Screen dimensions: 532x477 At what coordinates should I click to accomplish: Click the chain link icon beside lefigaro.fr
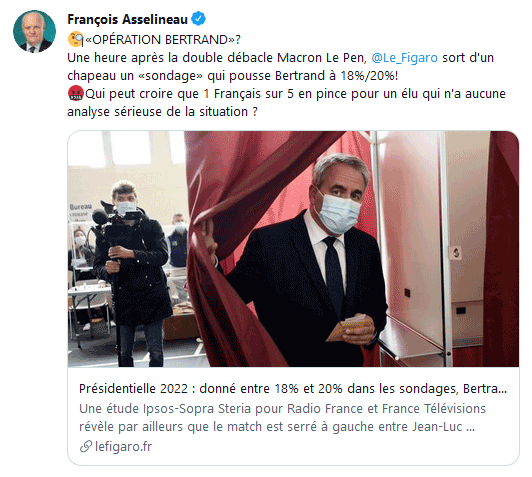pyautogui.click(x=86, y=446)
